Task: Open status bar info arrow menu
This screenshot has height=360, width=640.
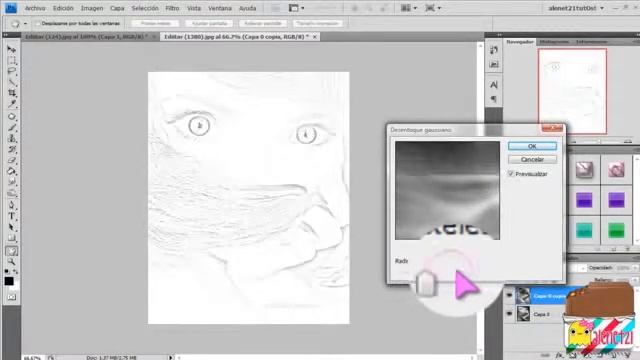Action: point(171,358)
